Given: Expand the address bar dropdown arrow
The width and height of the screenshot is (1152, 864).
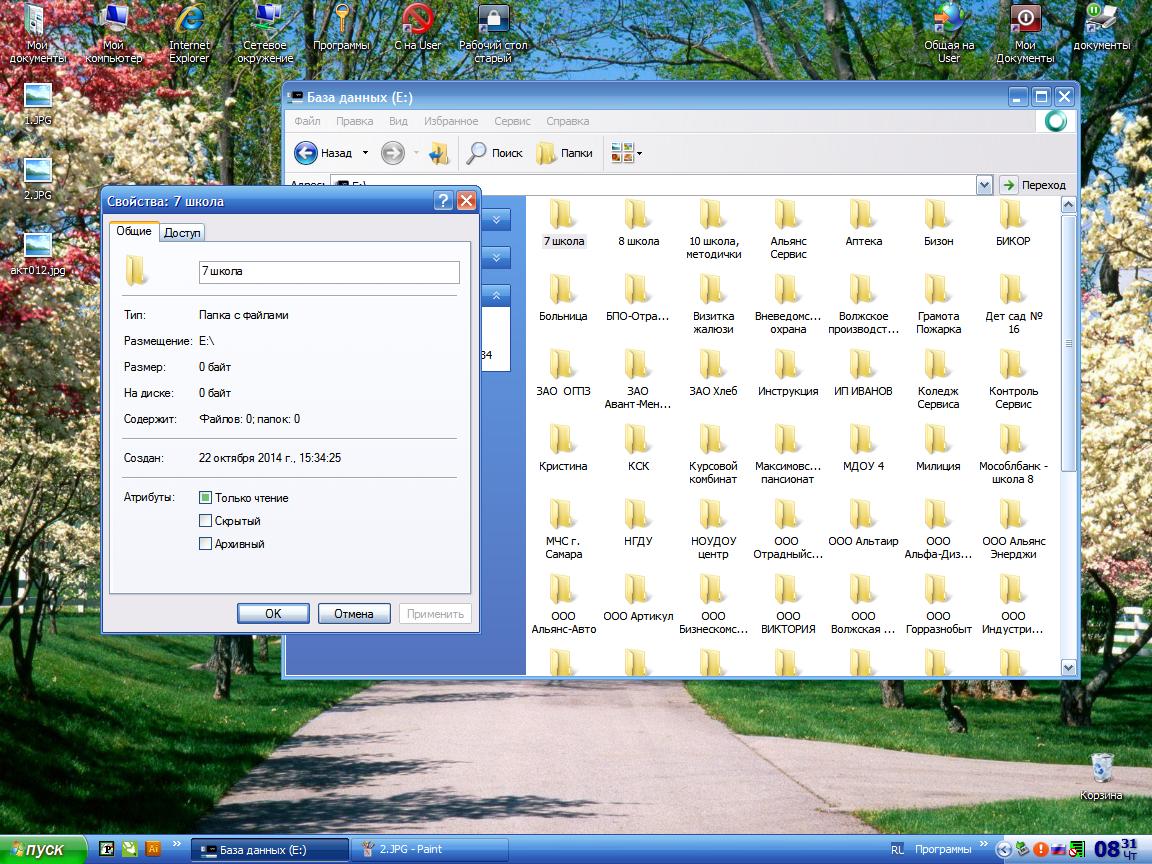Looking at the screenshot, I should coord(984,185).
